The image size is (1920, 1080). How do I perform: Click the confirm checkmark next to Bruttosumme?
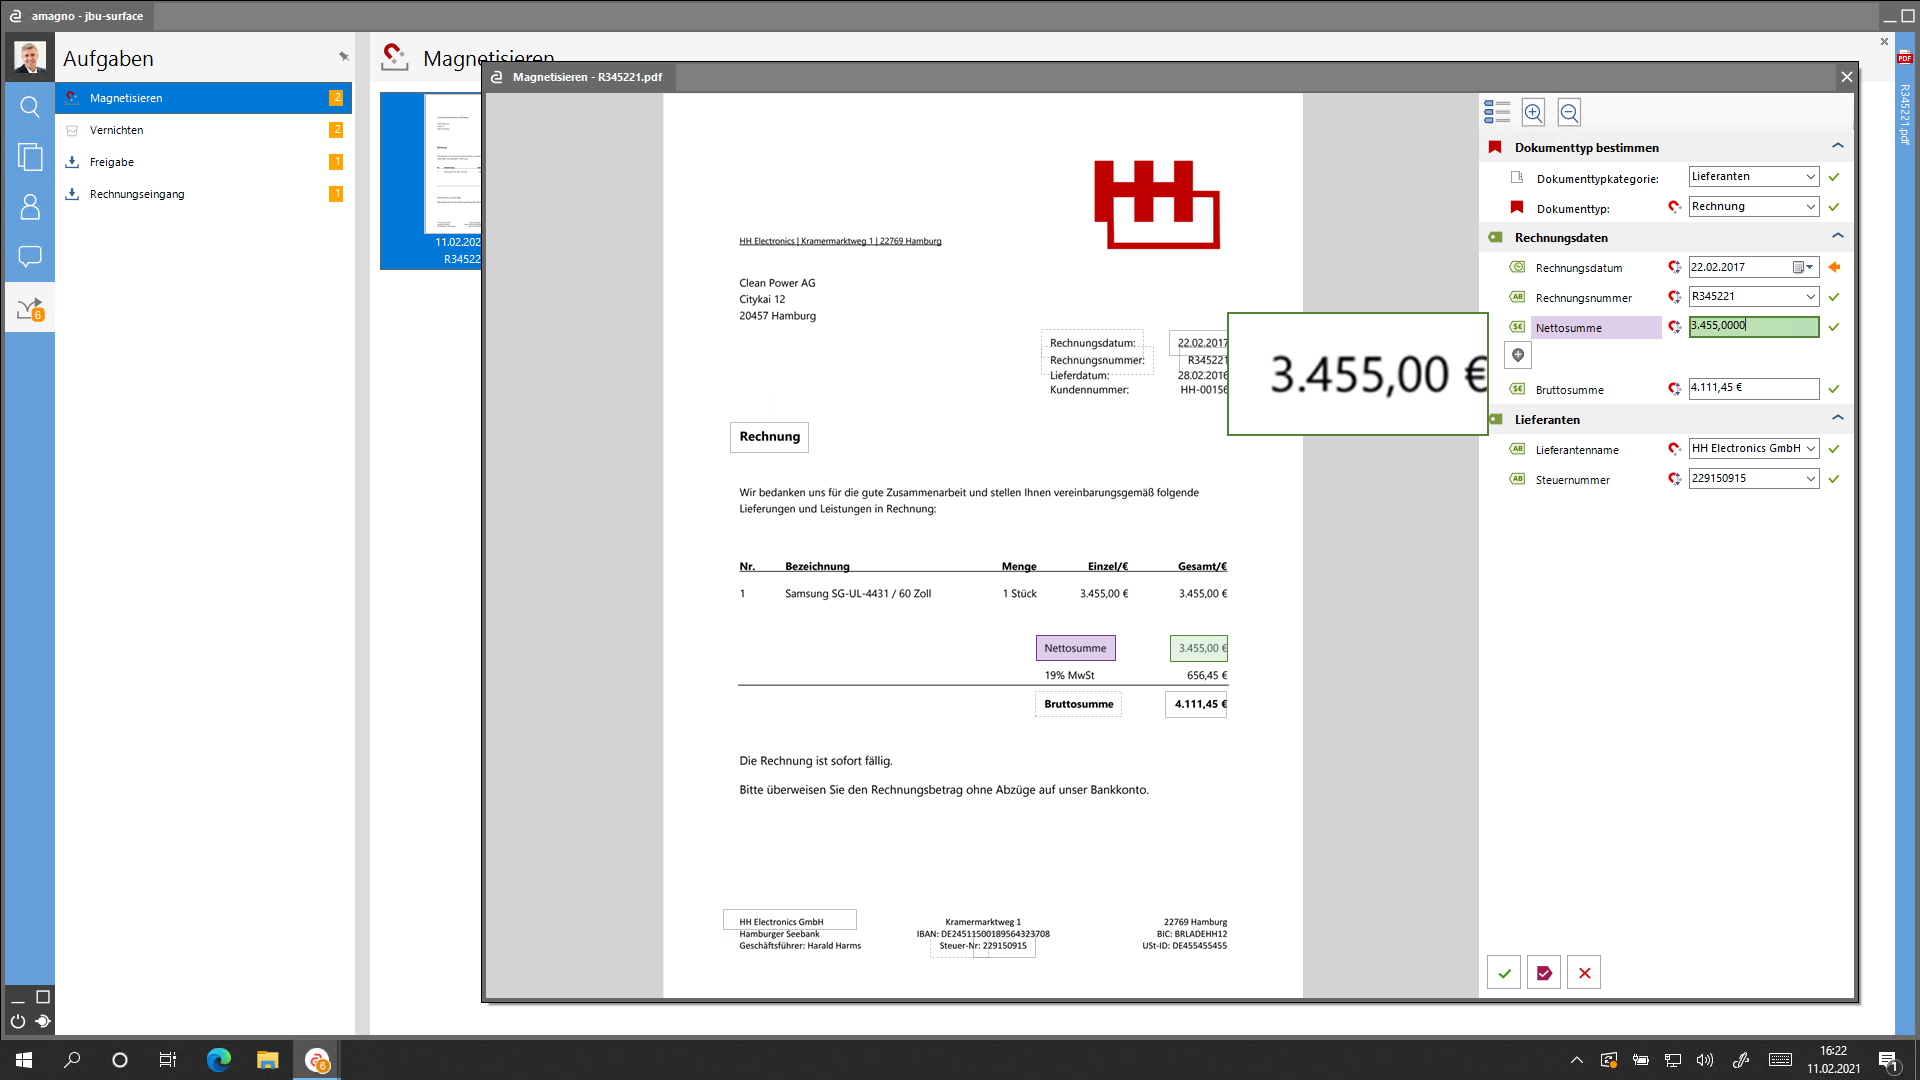1834,389
